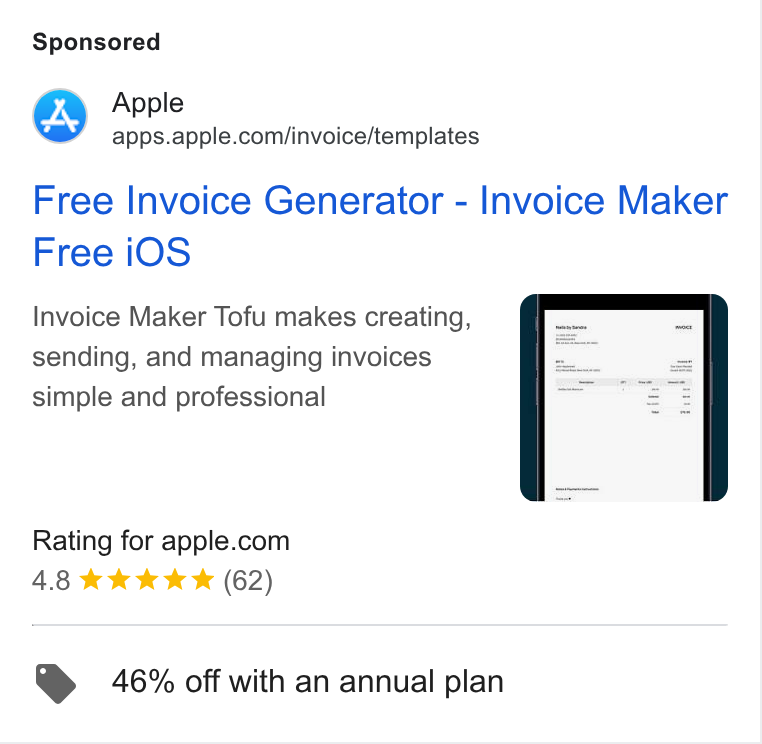Click the fourth gold rating star
This screenshot has width=762, height=744.
175,580
